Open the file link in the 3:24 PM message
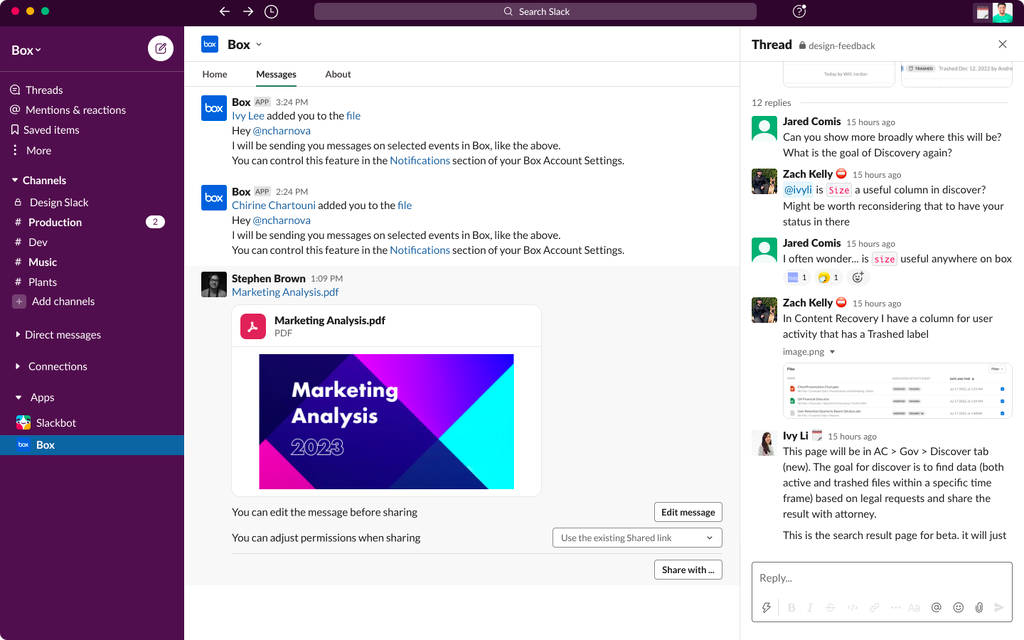This screenshot has height=640, width=1024. click(x=353, y=116)
